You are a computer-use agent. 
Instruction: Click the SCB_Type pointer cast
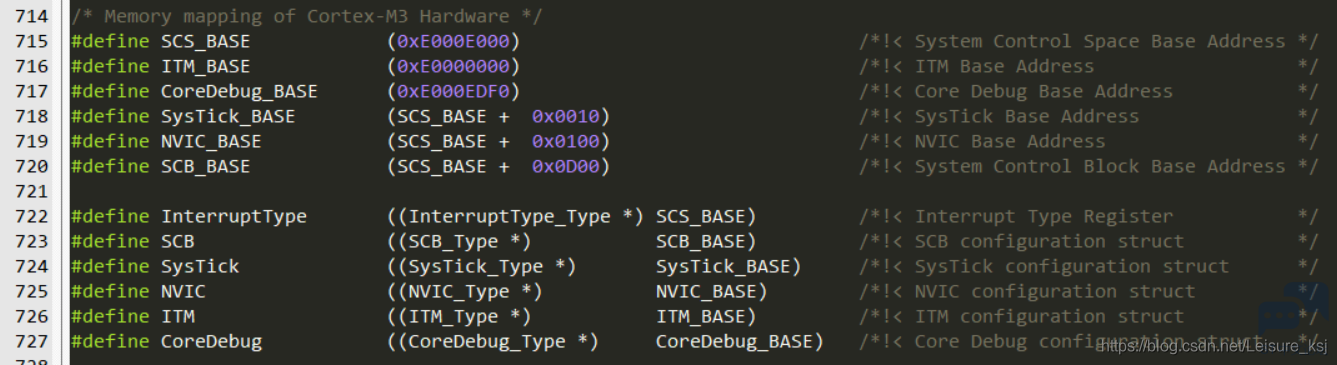pyautogui.click(x=464, y=241)
